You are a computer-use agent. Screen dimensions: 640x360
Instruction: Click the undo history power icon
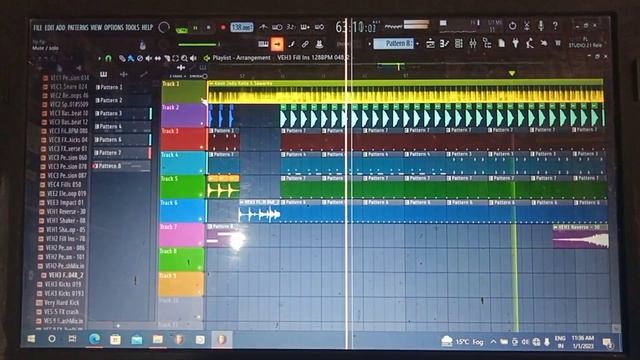click(512, 26)
